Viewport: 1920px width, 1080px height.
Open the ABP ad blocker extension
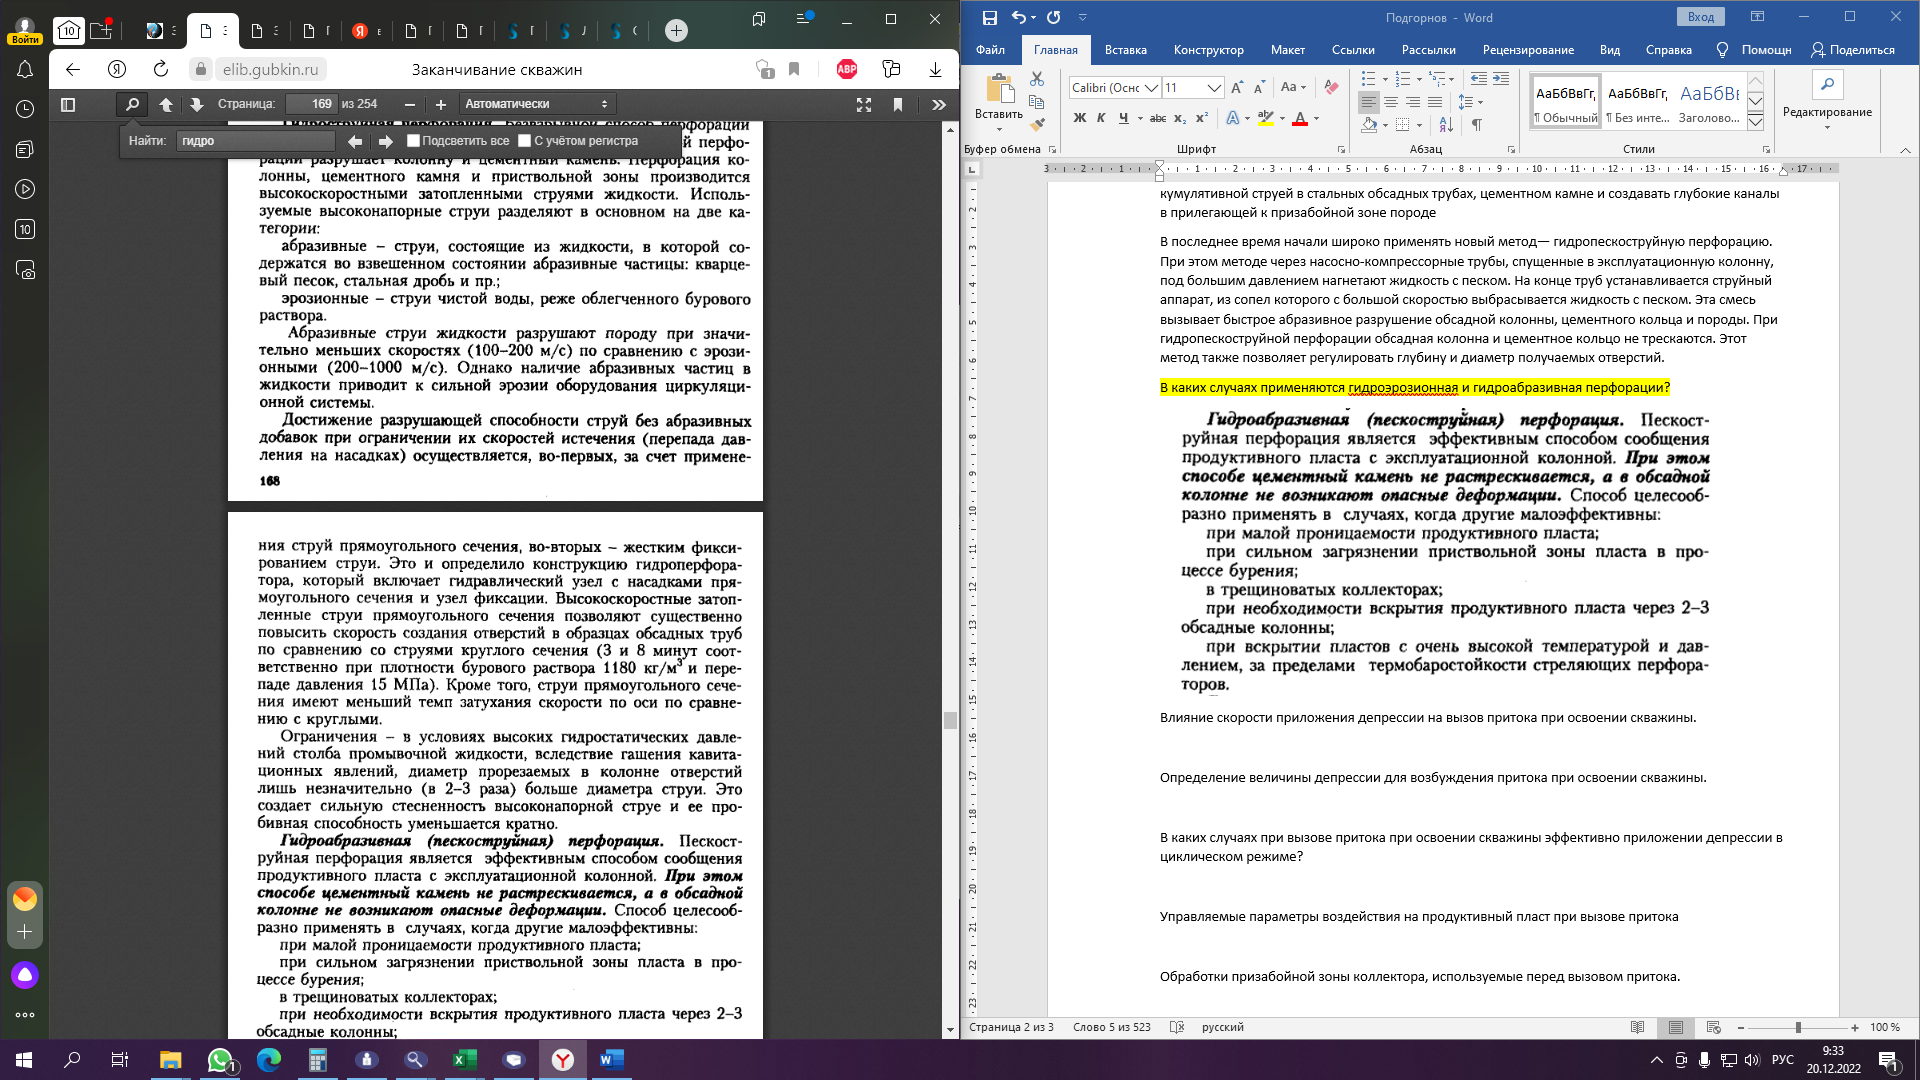(847, 69)
